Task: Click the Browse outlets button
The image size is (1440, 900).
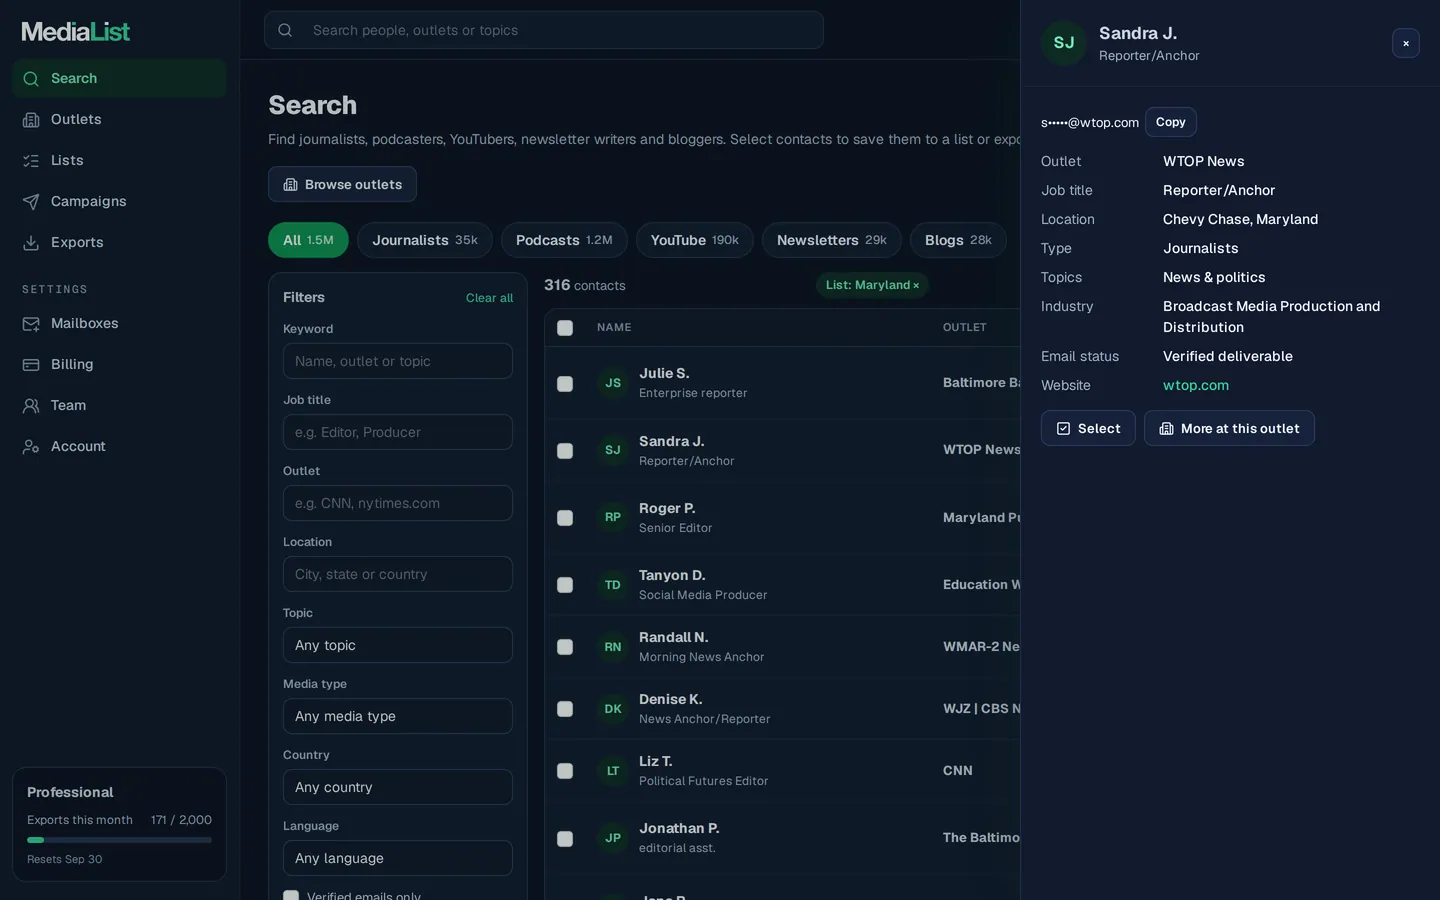Action: pos(342,184)
